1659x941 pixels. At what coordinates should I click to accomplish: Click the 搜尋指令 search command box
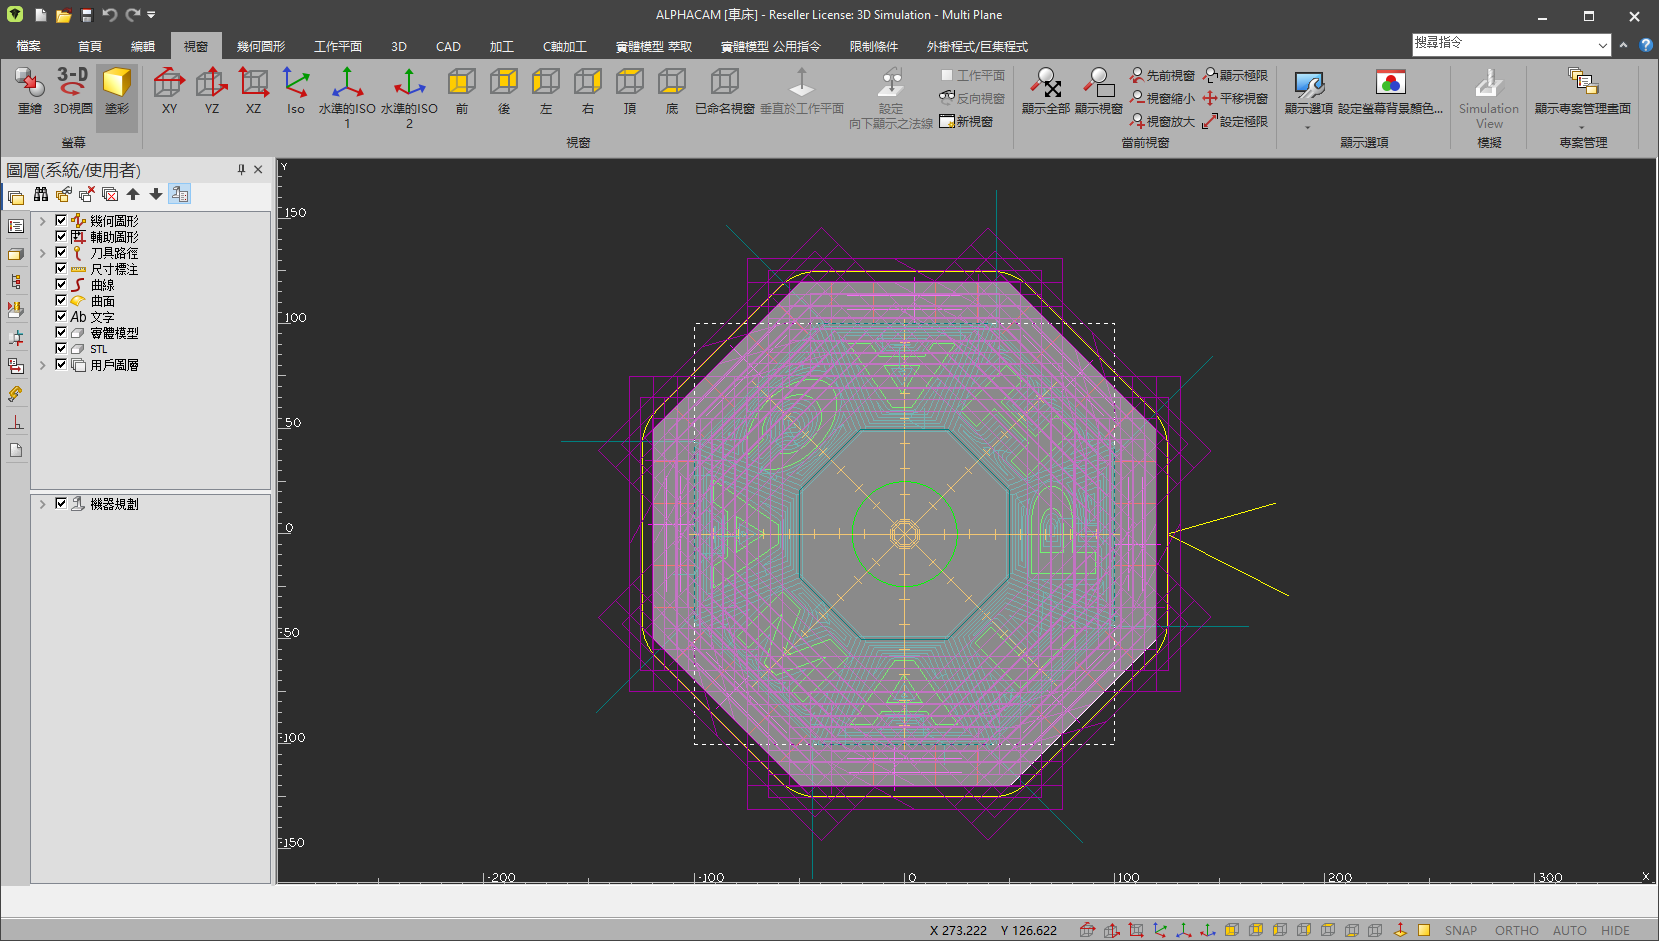point(1503,44)
